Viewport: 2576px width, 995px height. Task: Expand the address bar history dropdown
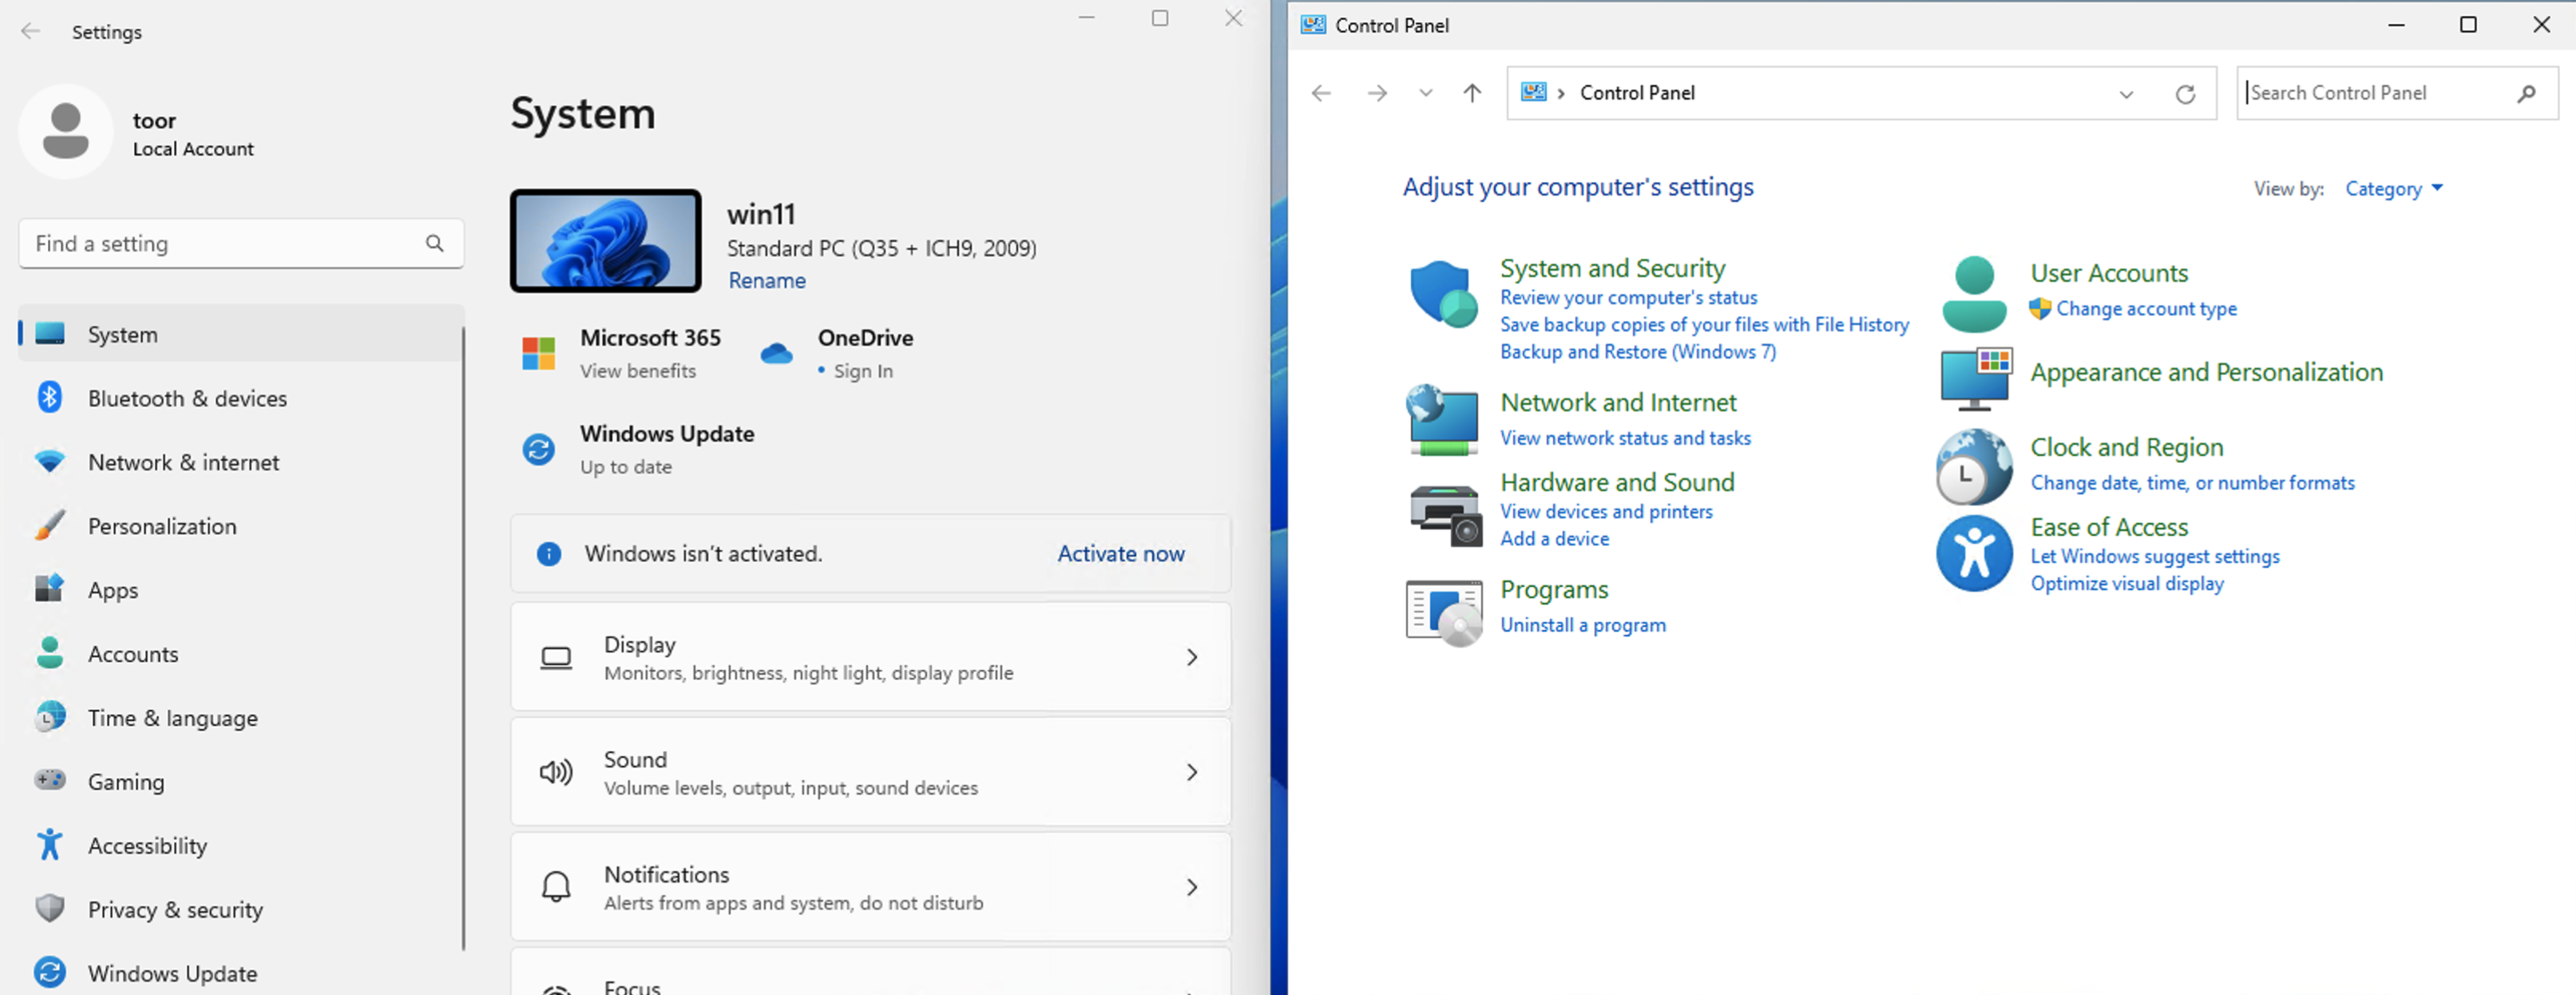tap(2126, 94)
